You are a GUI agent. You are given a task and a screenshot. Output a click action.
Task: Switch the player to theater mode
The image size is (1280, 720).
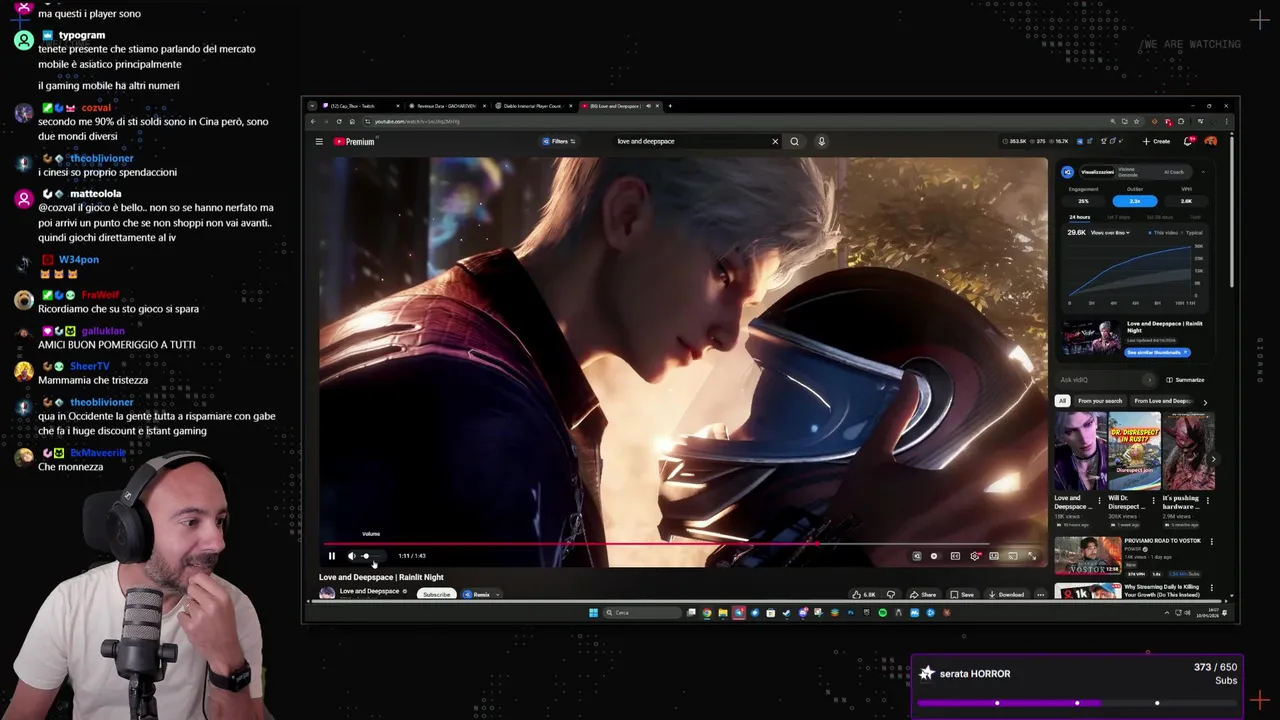coord(994,556)
